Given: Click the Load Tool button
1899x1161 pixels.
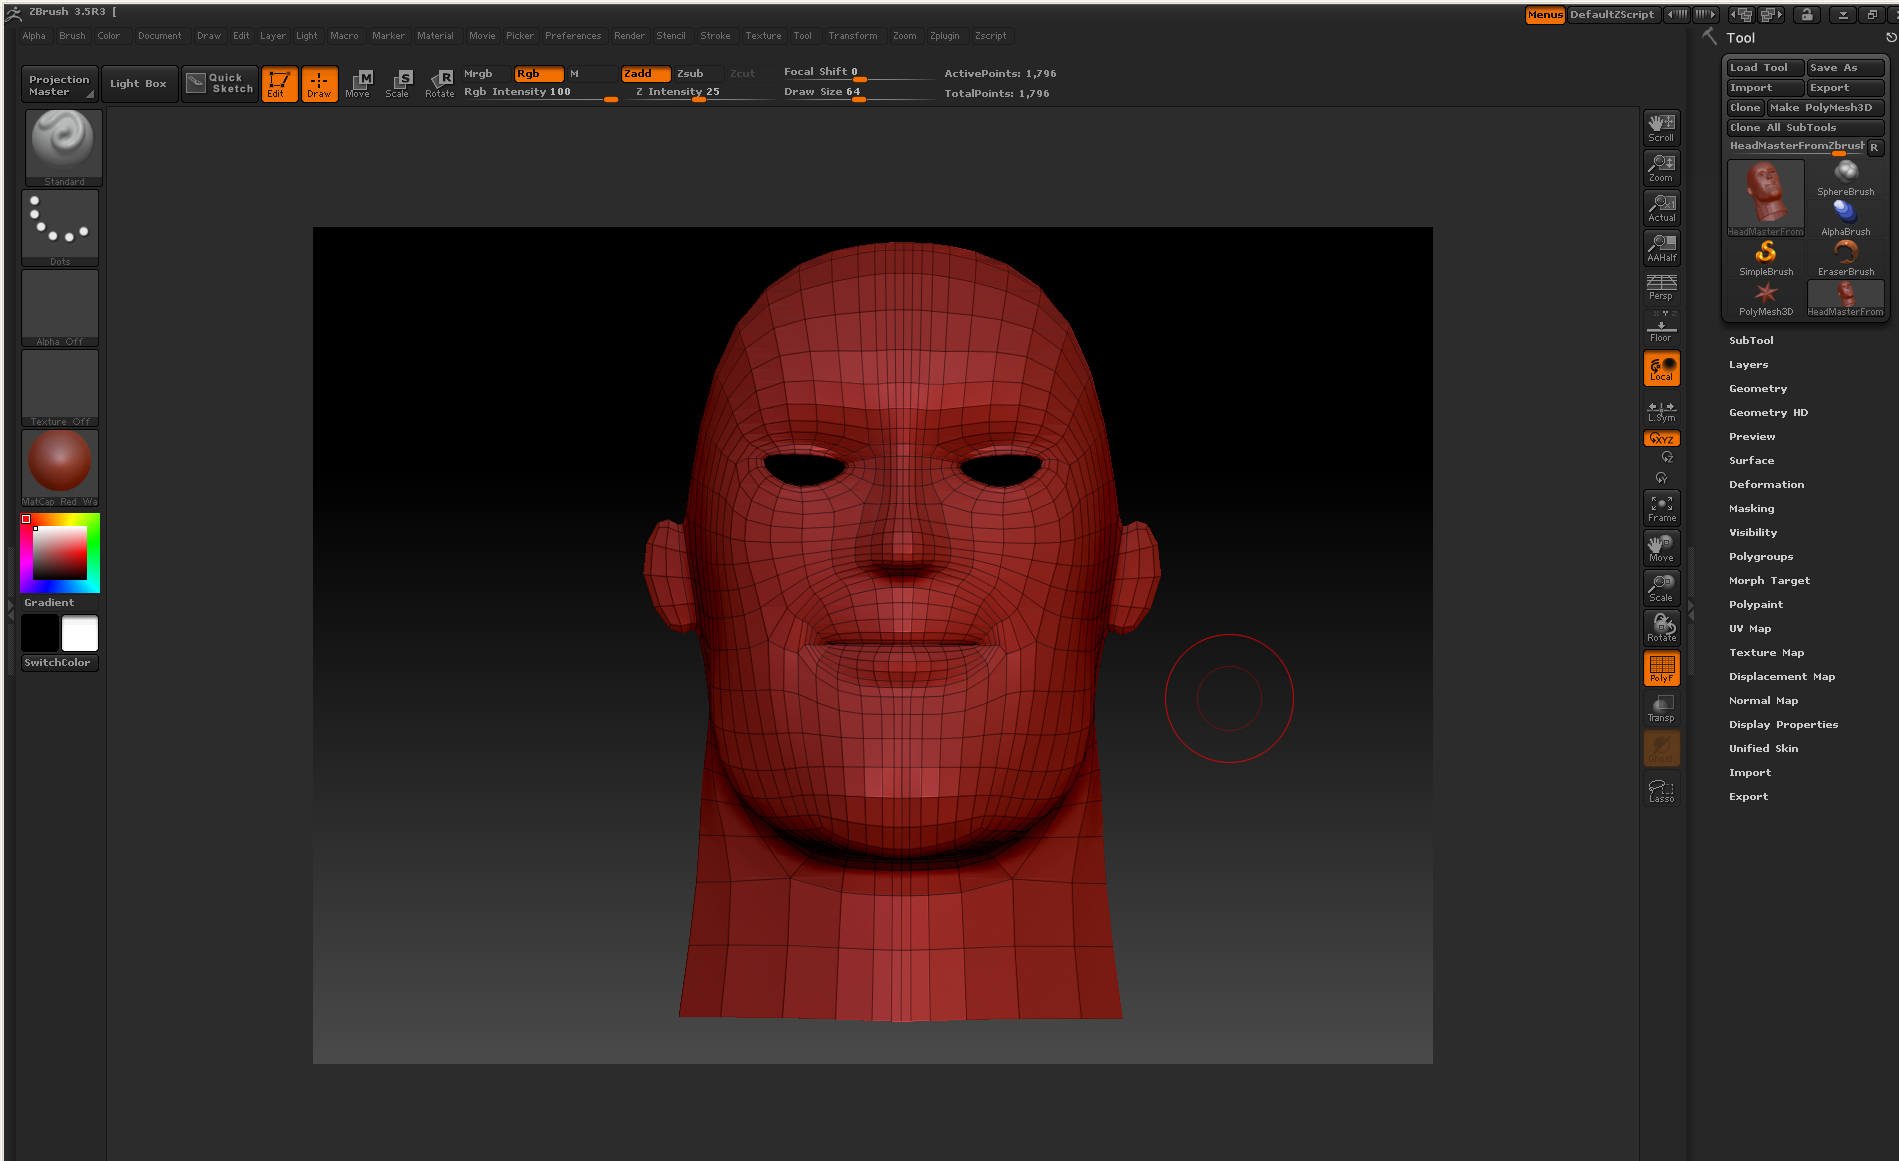Looking at the screenshot, I should (x=1764, y=68).
